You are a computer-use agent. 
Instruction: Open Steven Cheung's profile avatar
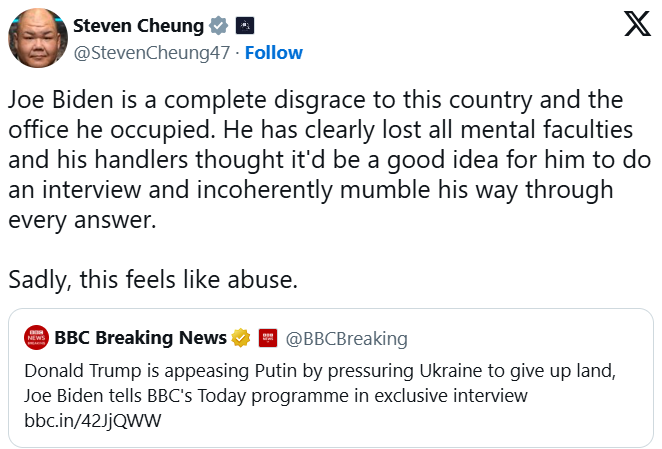[37, 39]
